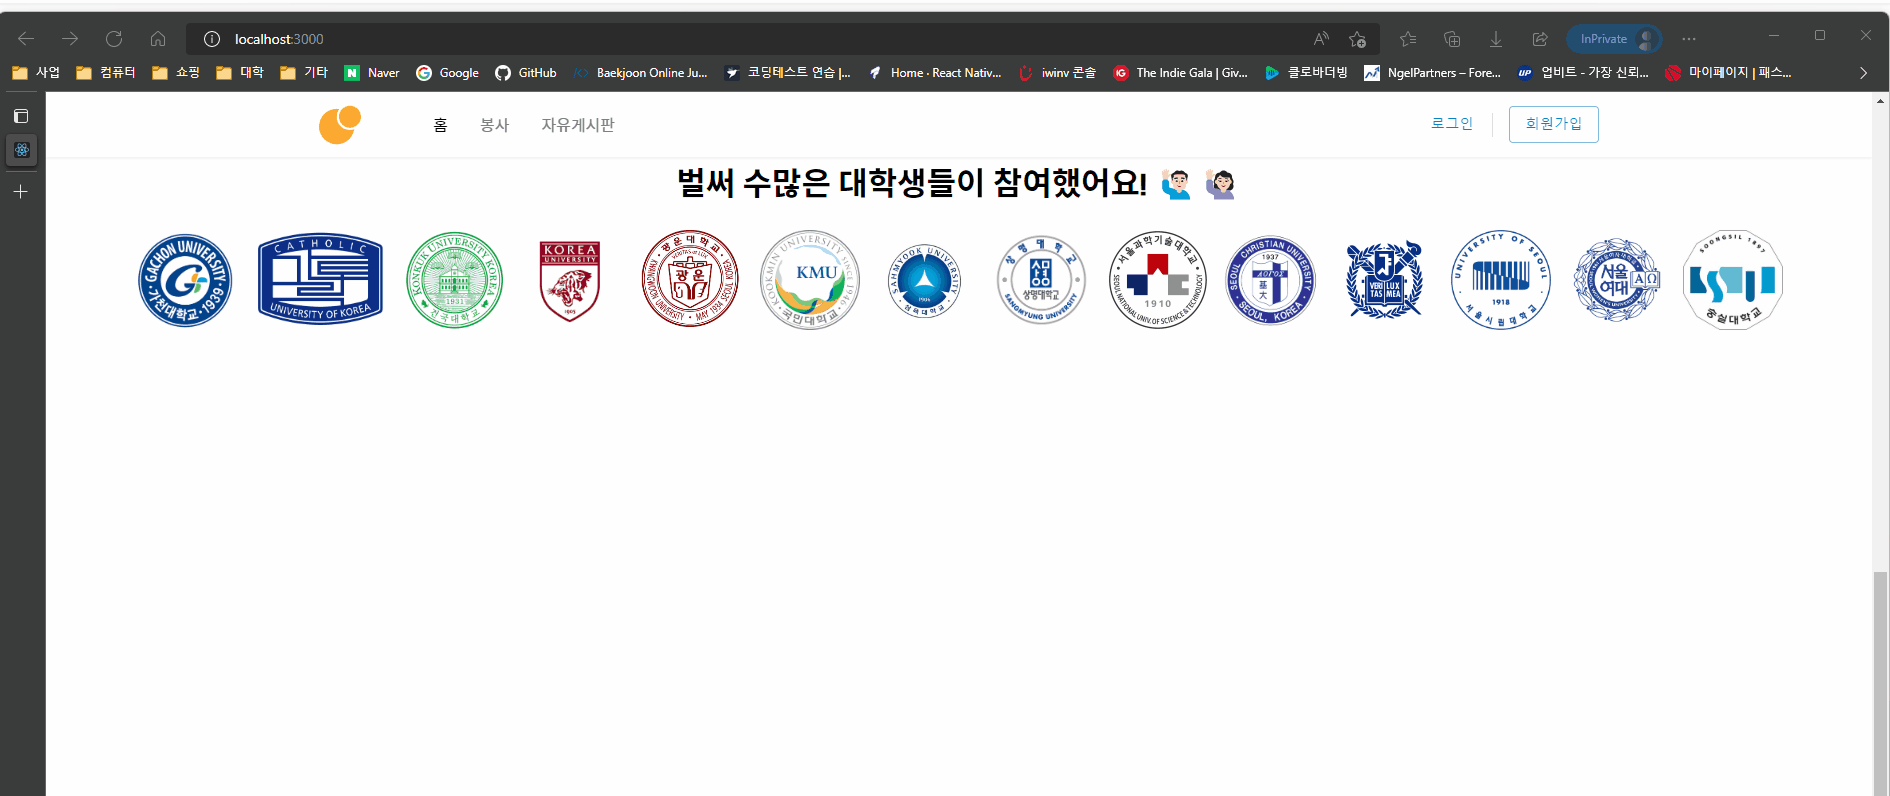Click the Sangmyung University logo

1041,281
